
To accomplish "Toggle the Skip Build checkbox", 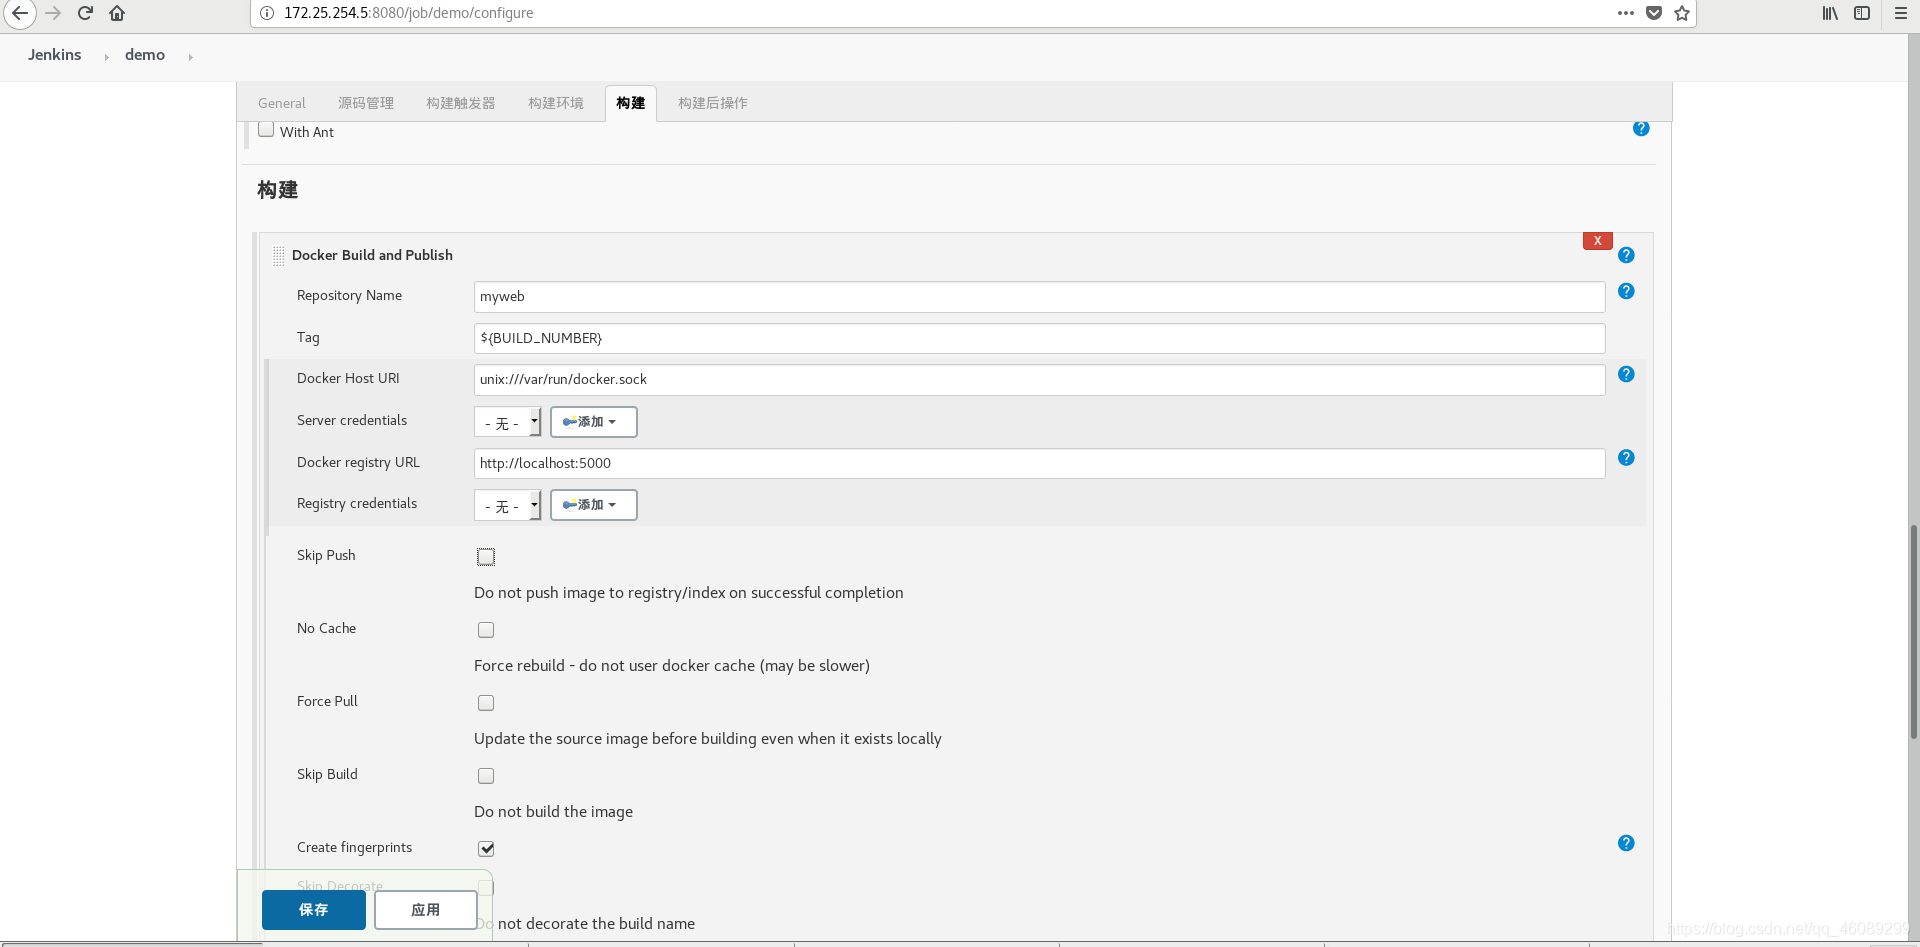I will coord(486,776).
